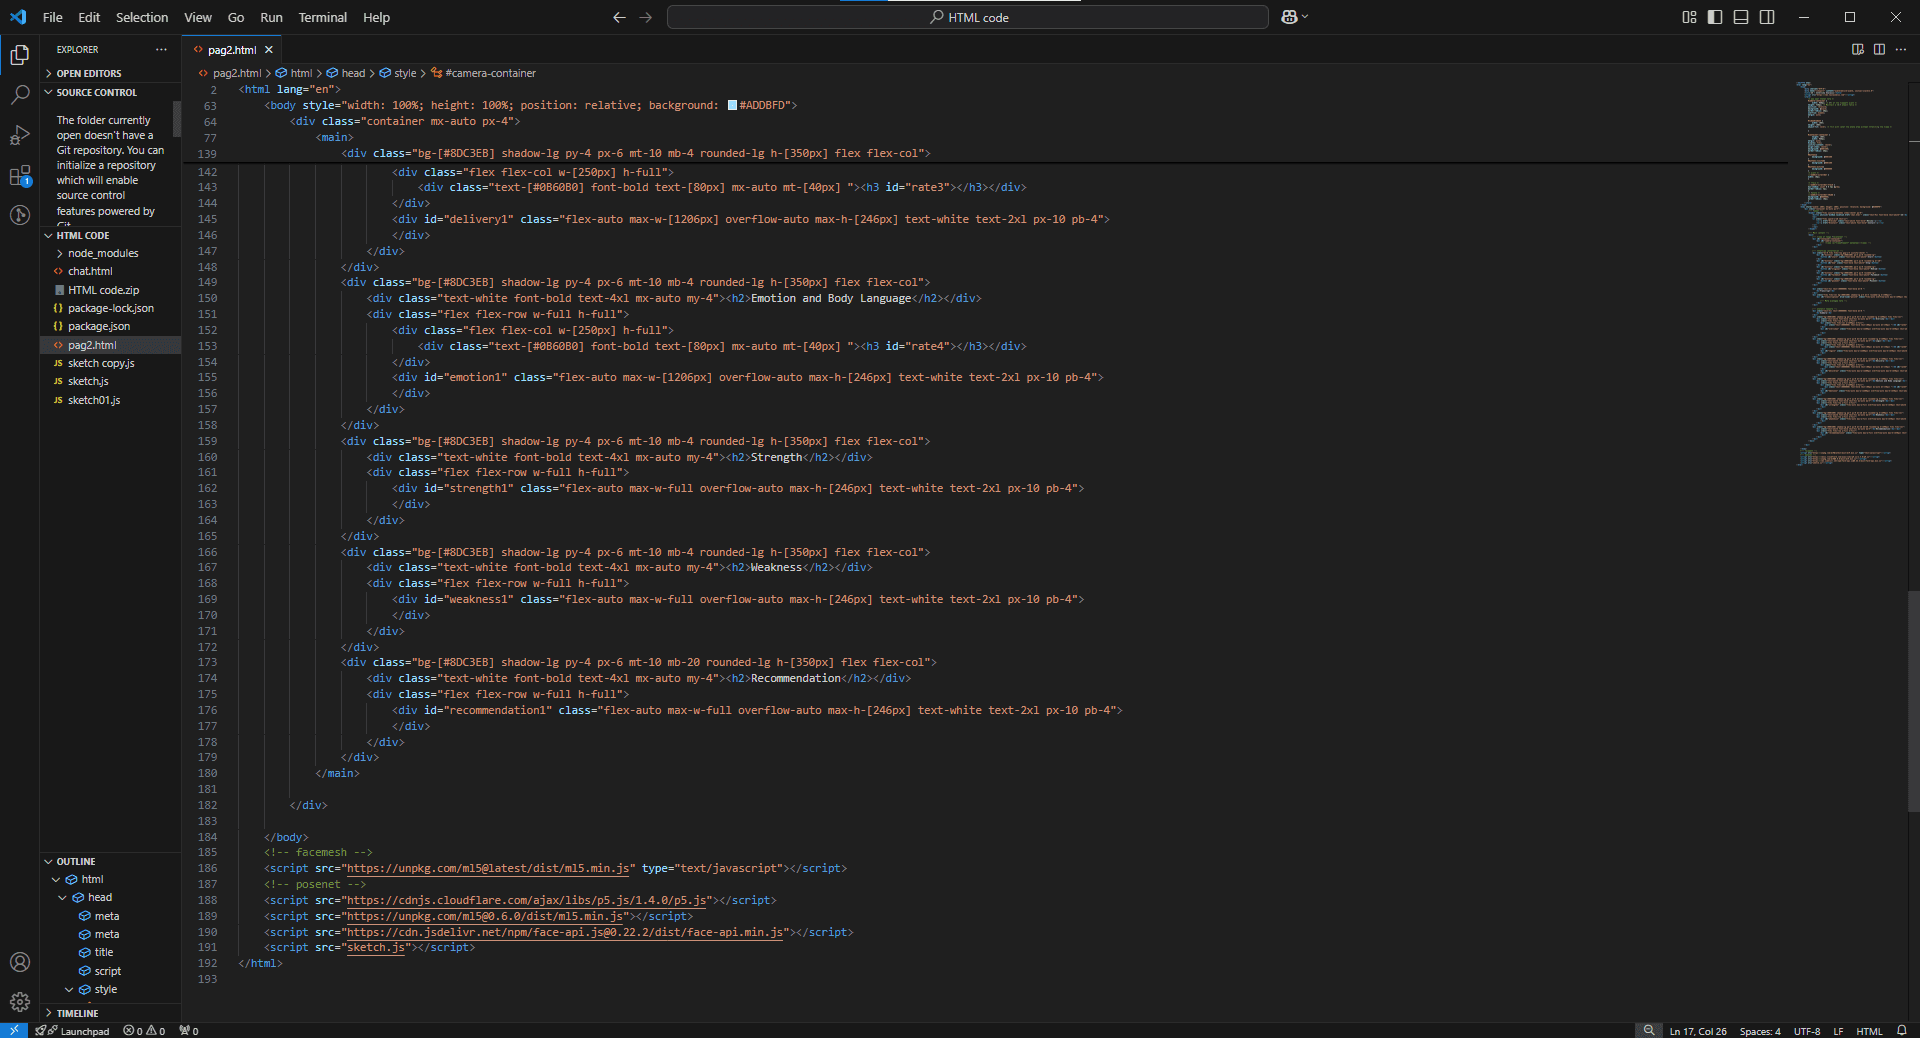Close the pag2.html editor tab
1920x1038 pixels.
(268, 49)
